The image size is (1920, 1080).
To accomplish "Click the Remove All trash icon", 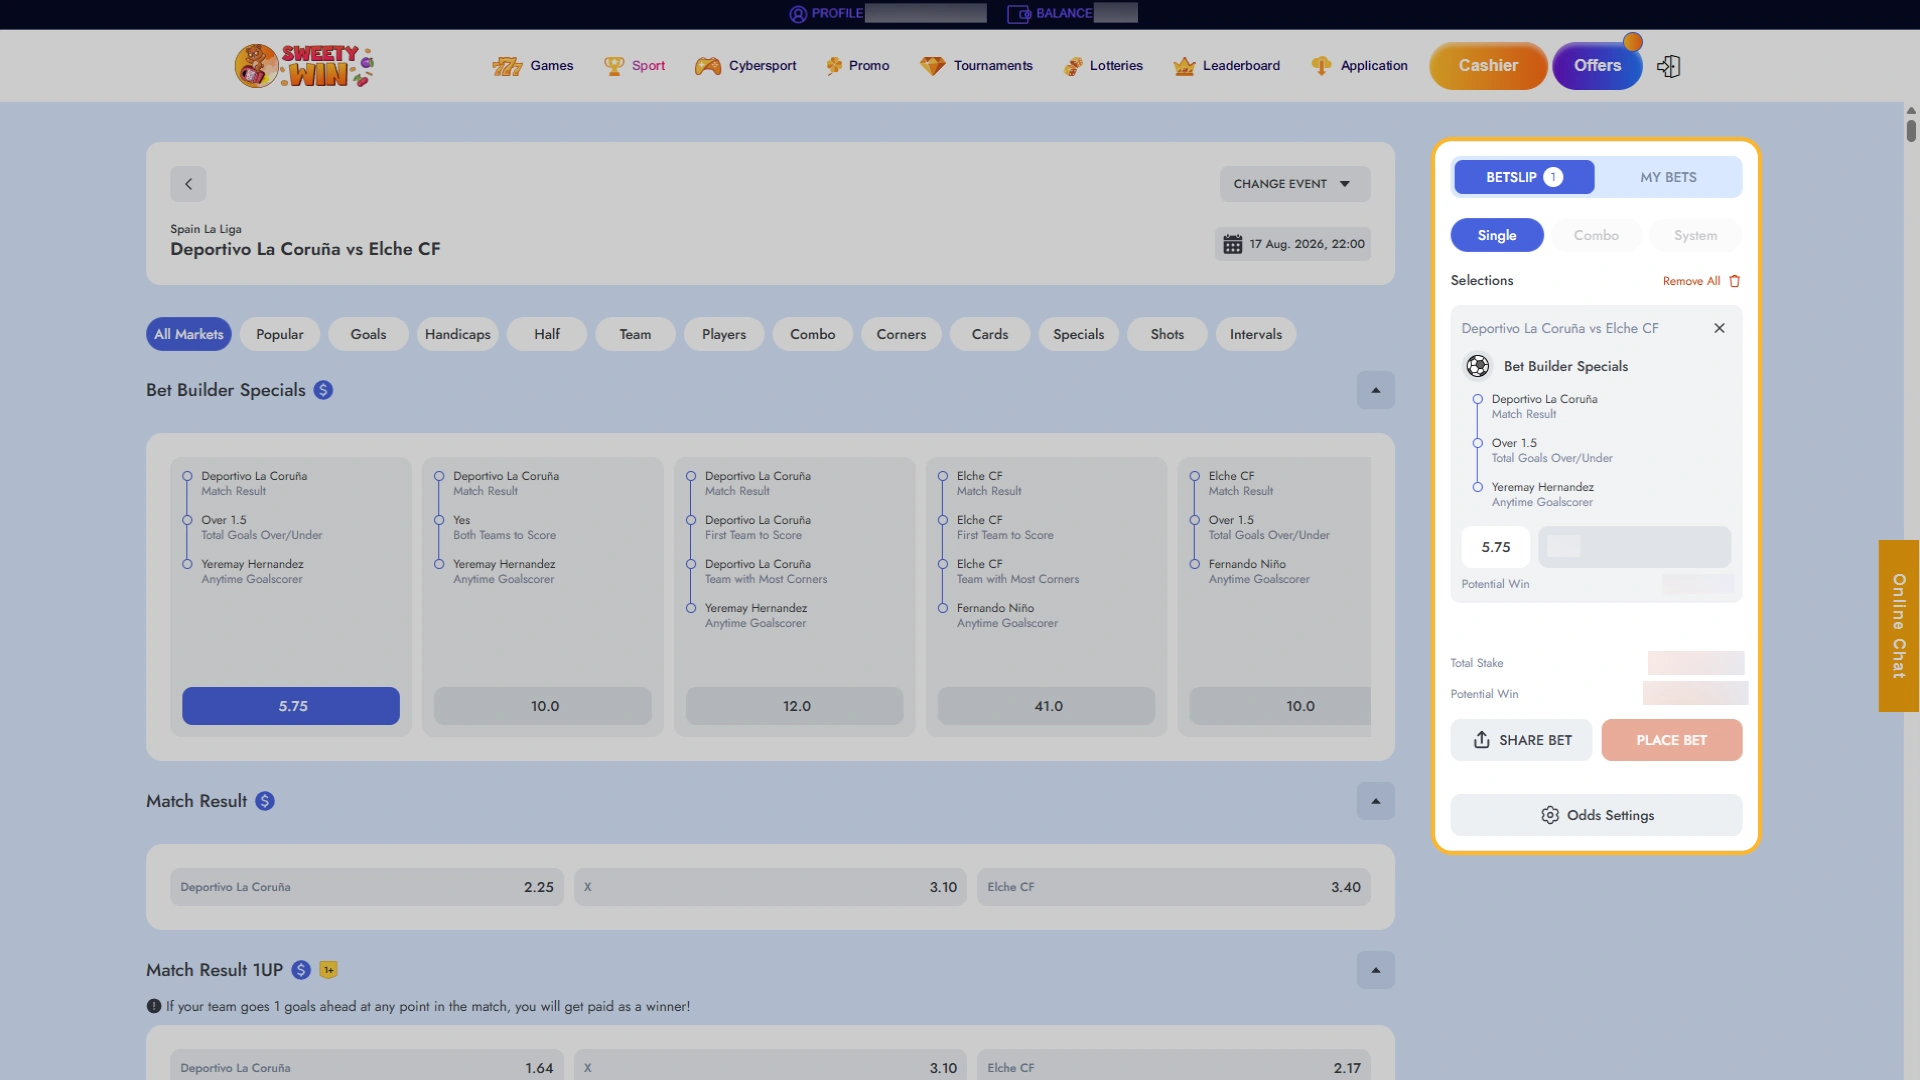I will point(1735,281).
